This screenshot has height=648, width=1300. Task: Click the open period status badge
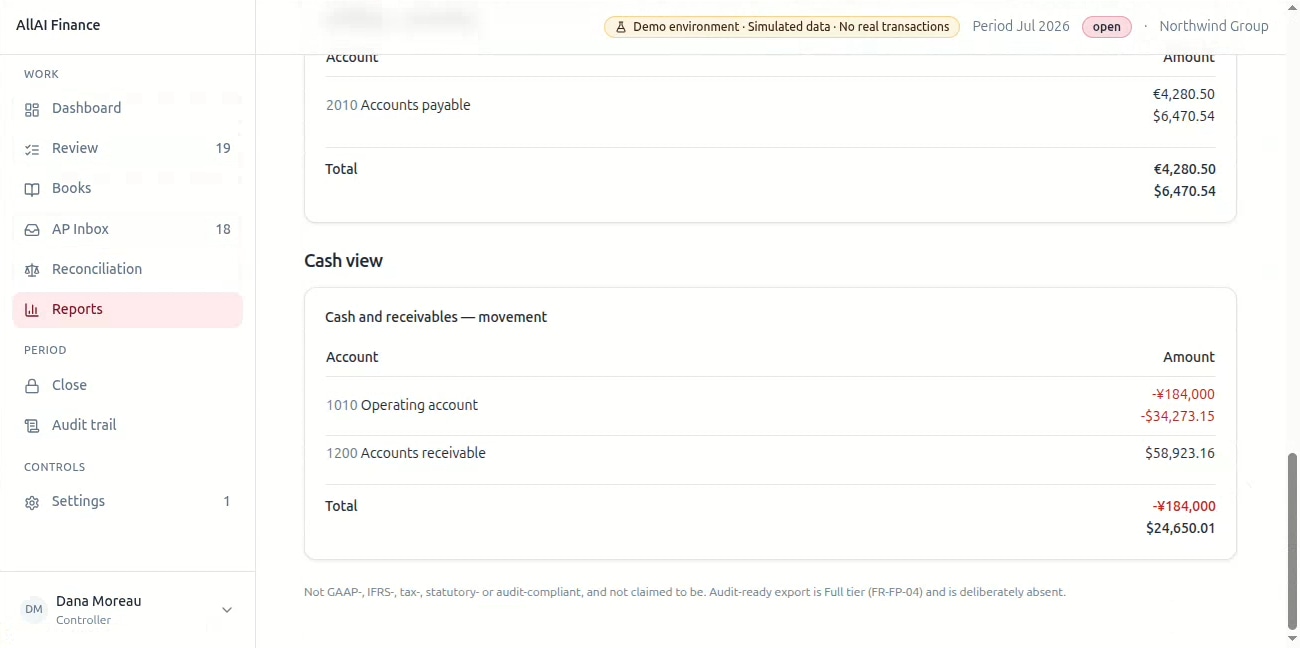[1107, 27]
